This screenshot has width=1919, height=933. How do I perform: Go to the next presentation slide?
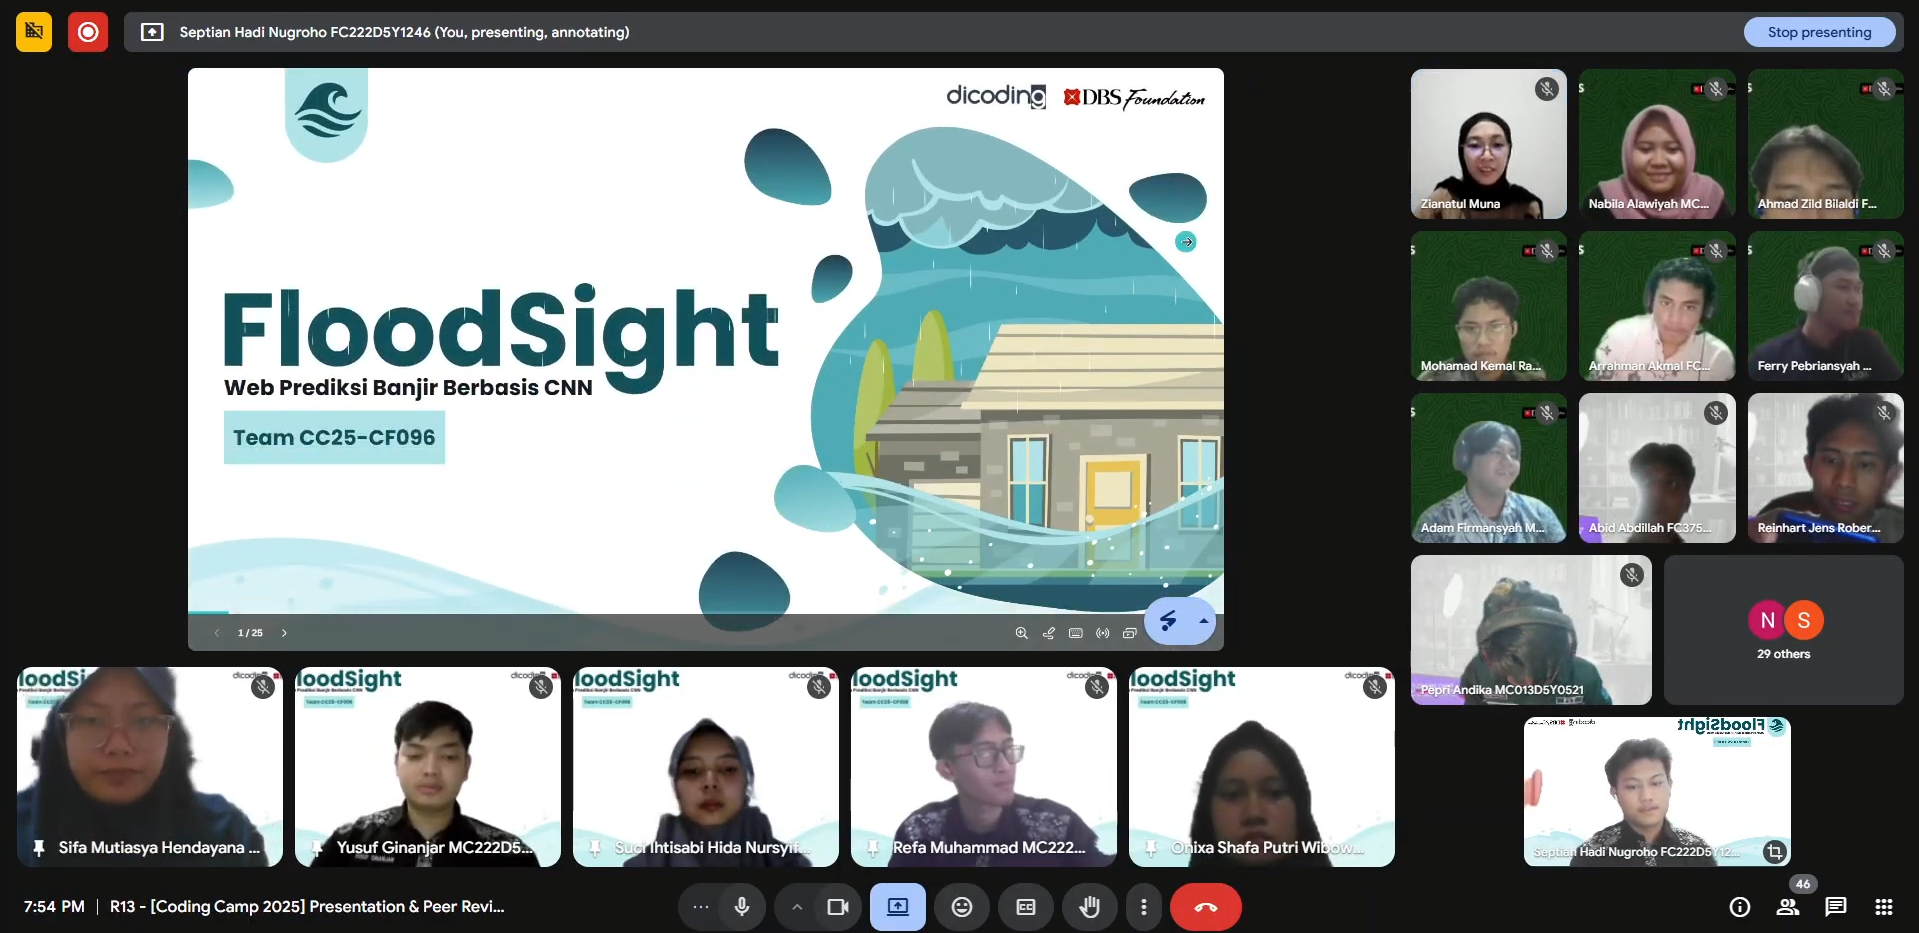pyautogui.click(x=284, y=633)
